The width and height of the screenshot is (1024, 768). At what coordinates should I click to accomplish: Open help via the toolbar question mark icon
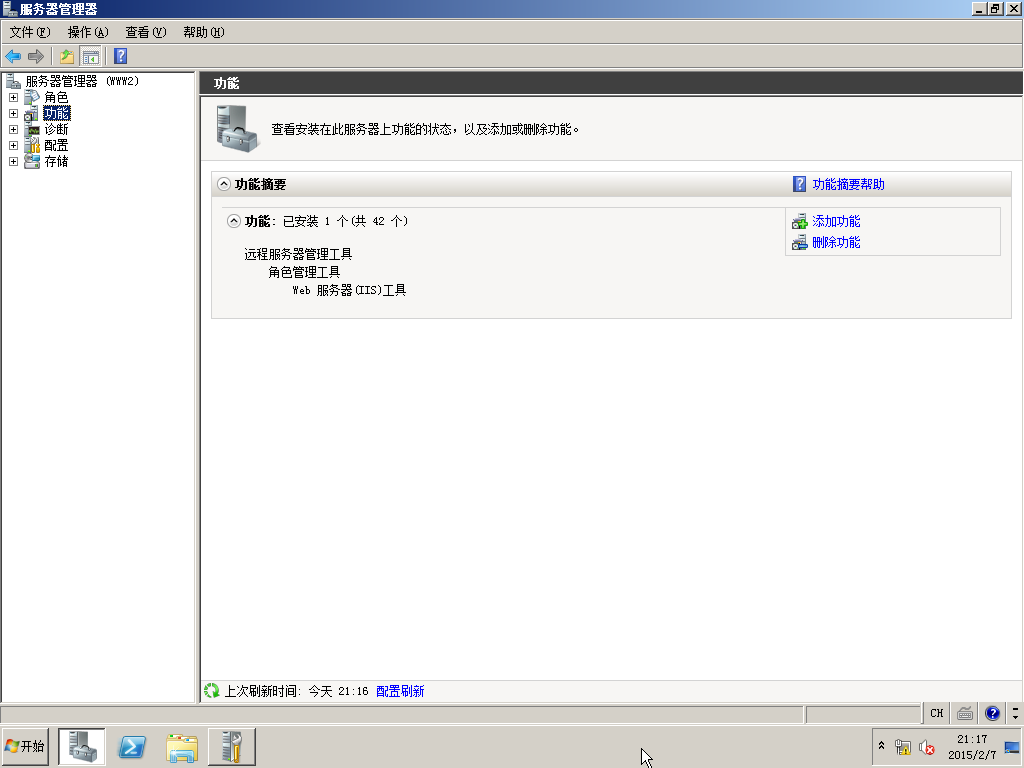coord(121,57)
